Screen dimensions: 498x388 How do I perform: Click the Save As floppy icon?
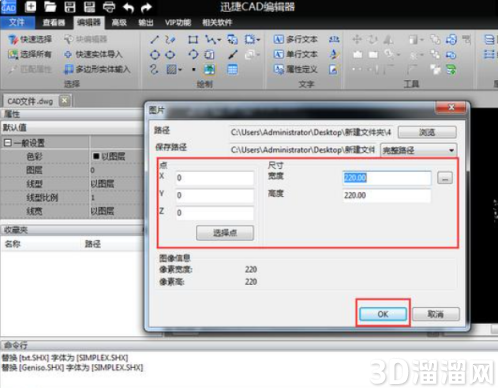click(89, 6)
